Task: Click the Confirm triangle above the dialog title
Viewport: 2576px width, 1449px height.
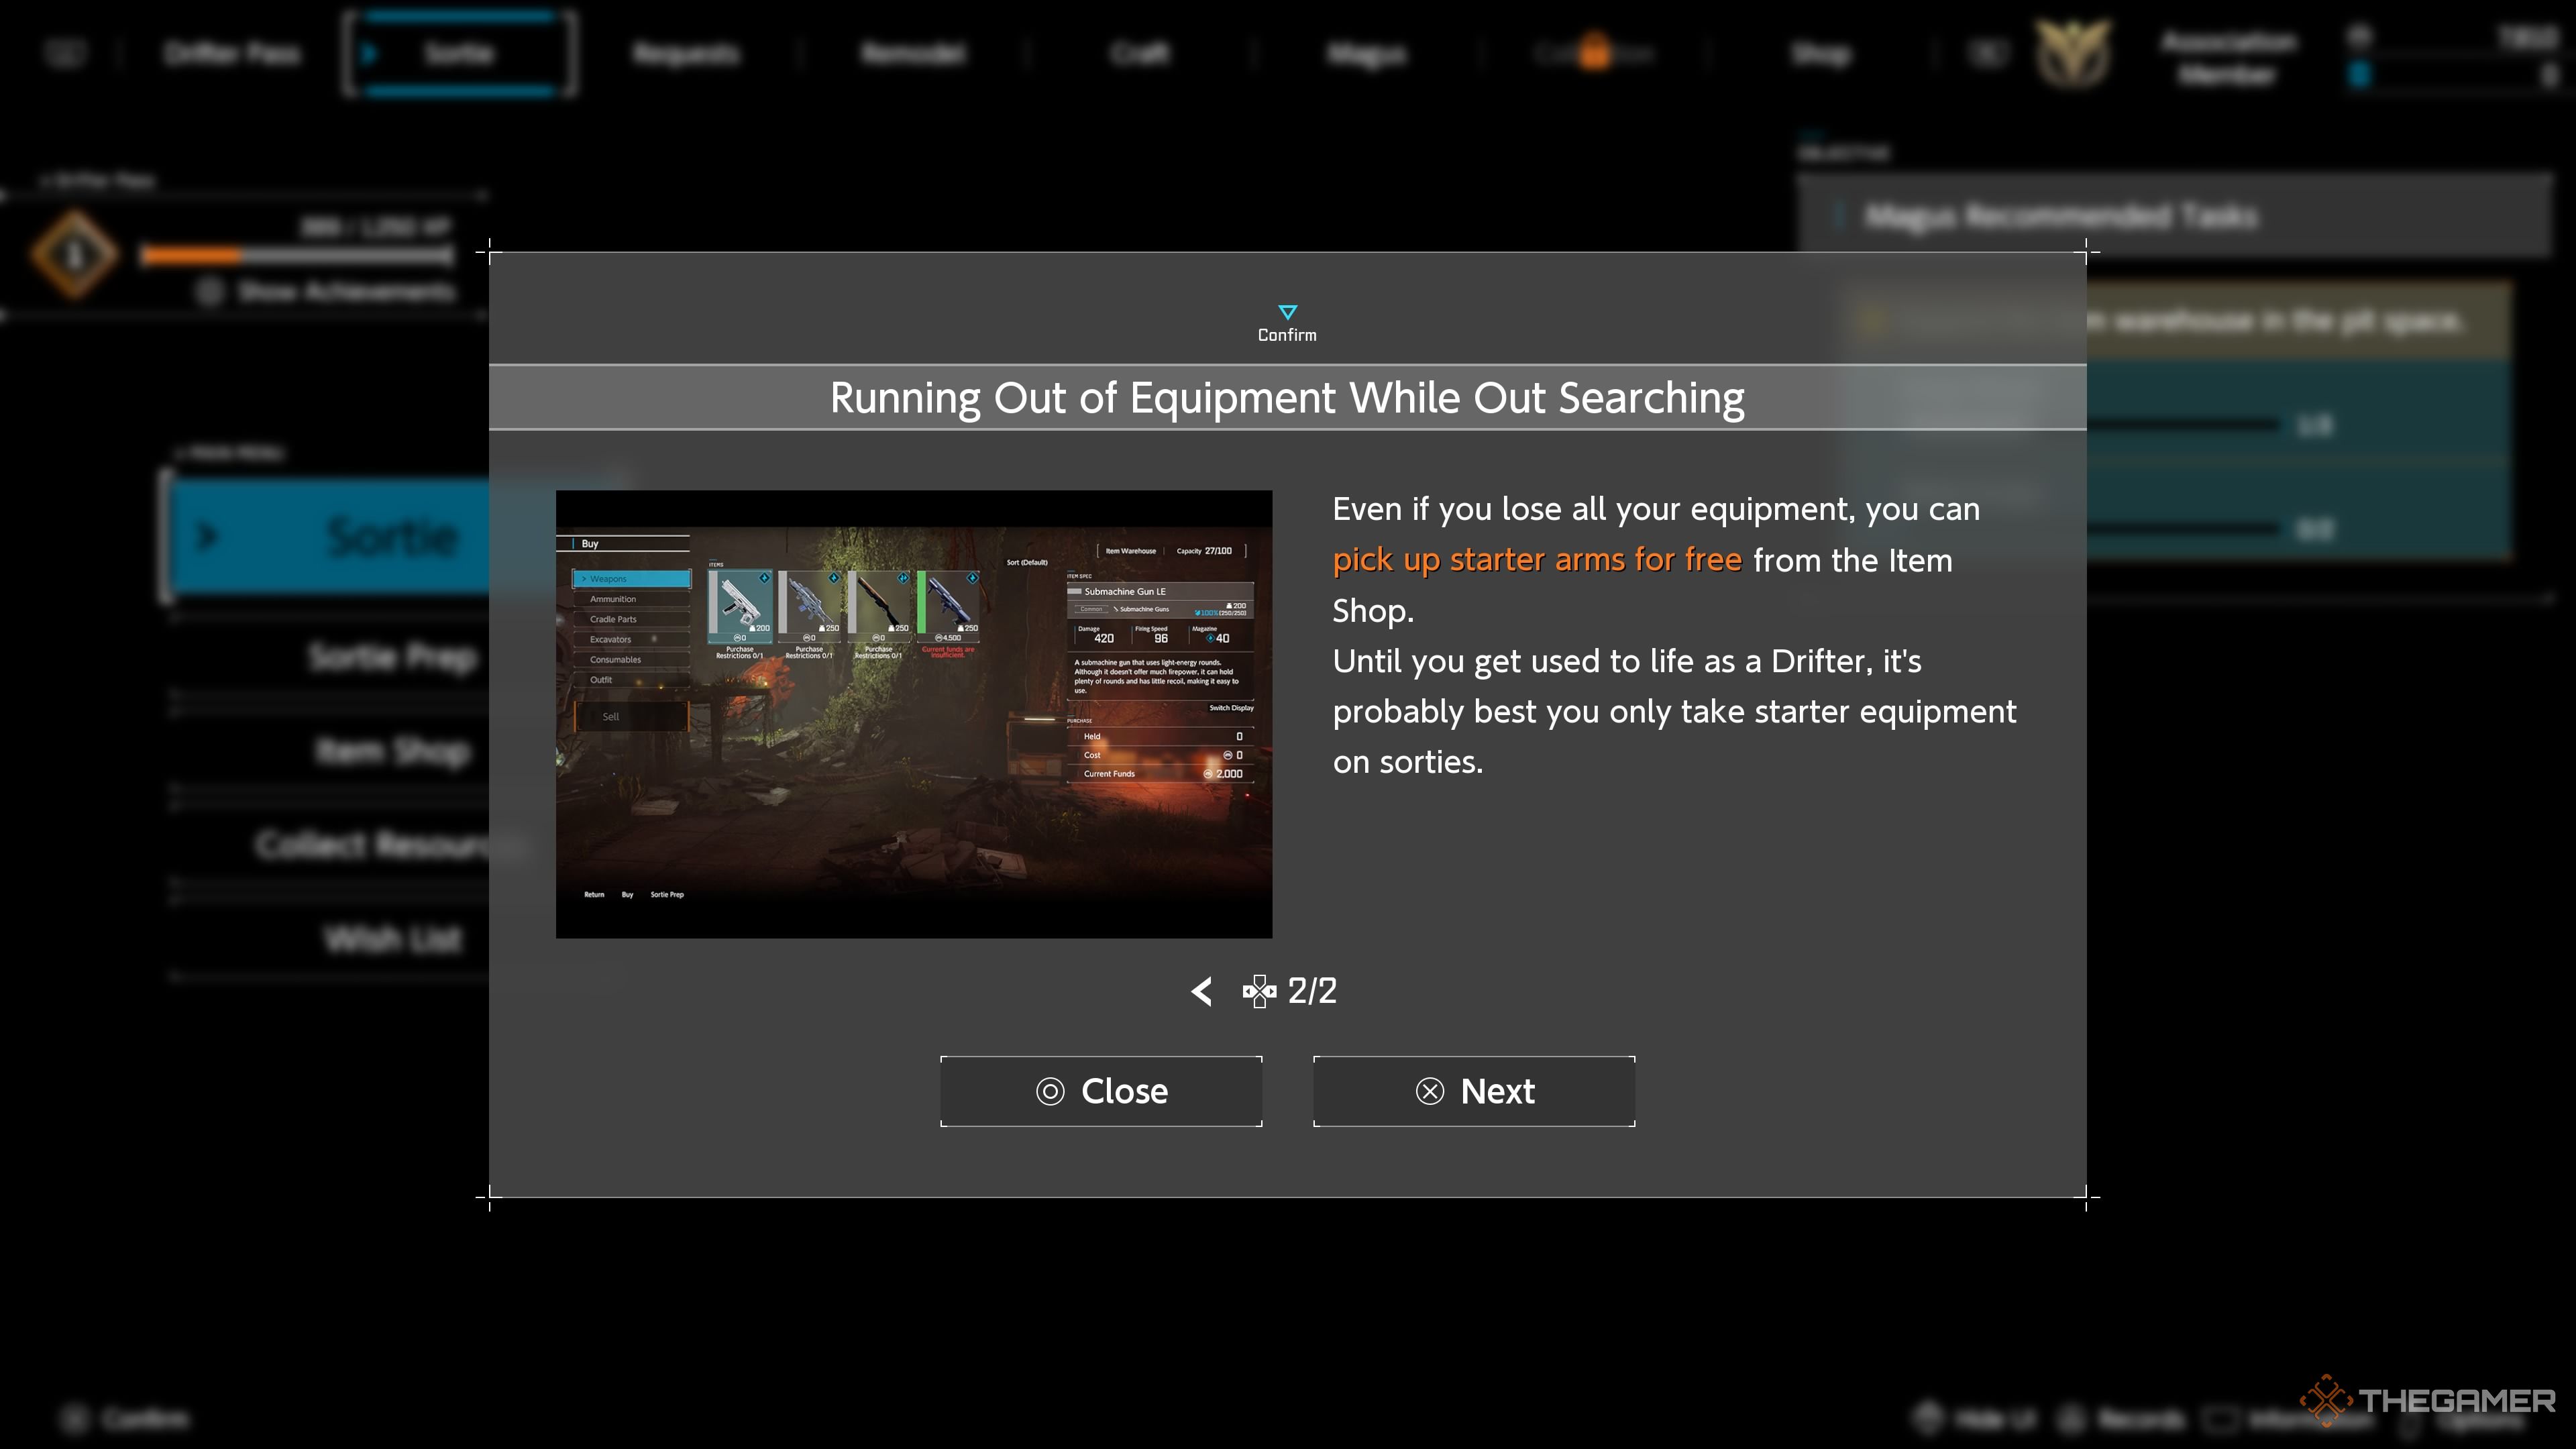Action: click(1288, 312)
